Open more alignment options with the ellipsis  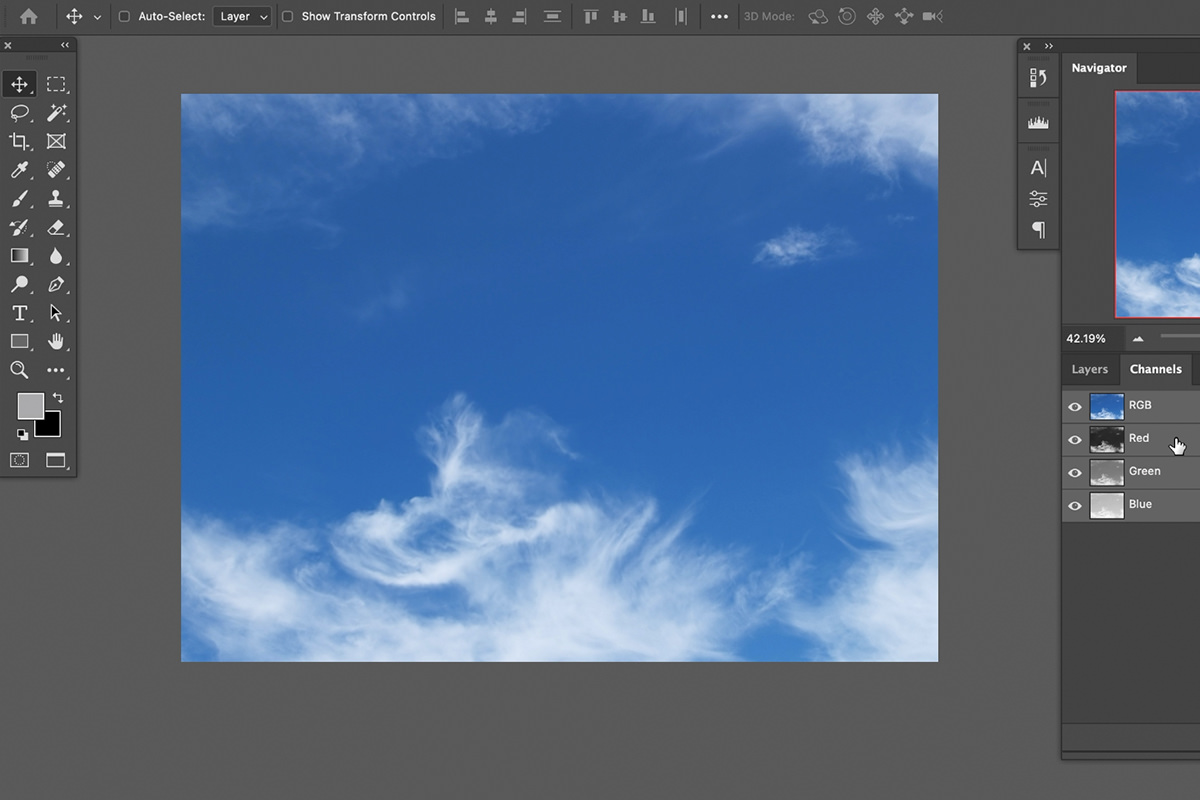point(719,16)
